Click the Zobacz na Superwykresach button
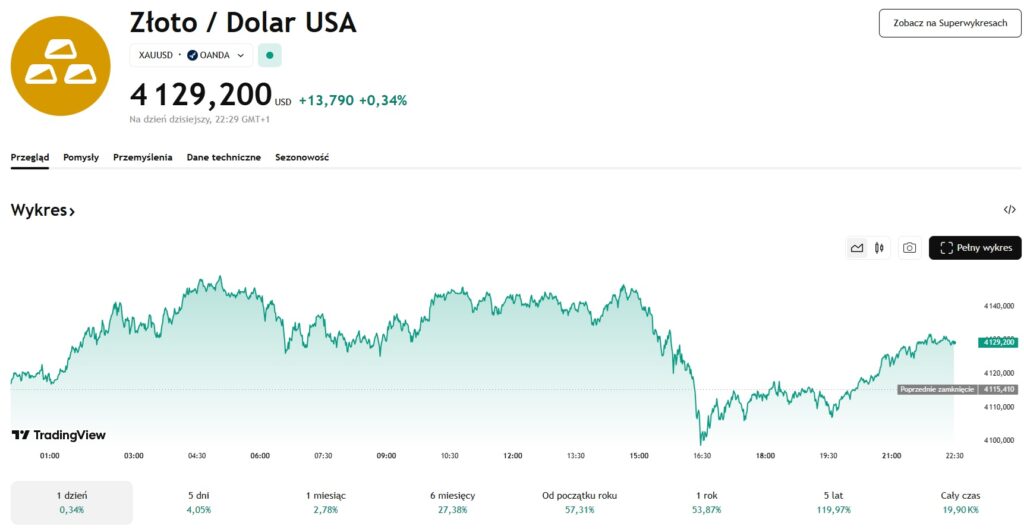The height and width of the screenshot is (529, 1024). point(950,22)
